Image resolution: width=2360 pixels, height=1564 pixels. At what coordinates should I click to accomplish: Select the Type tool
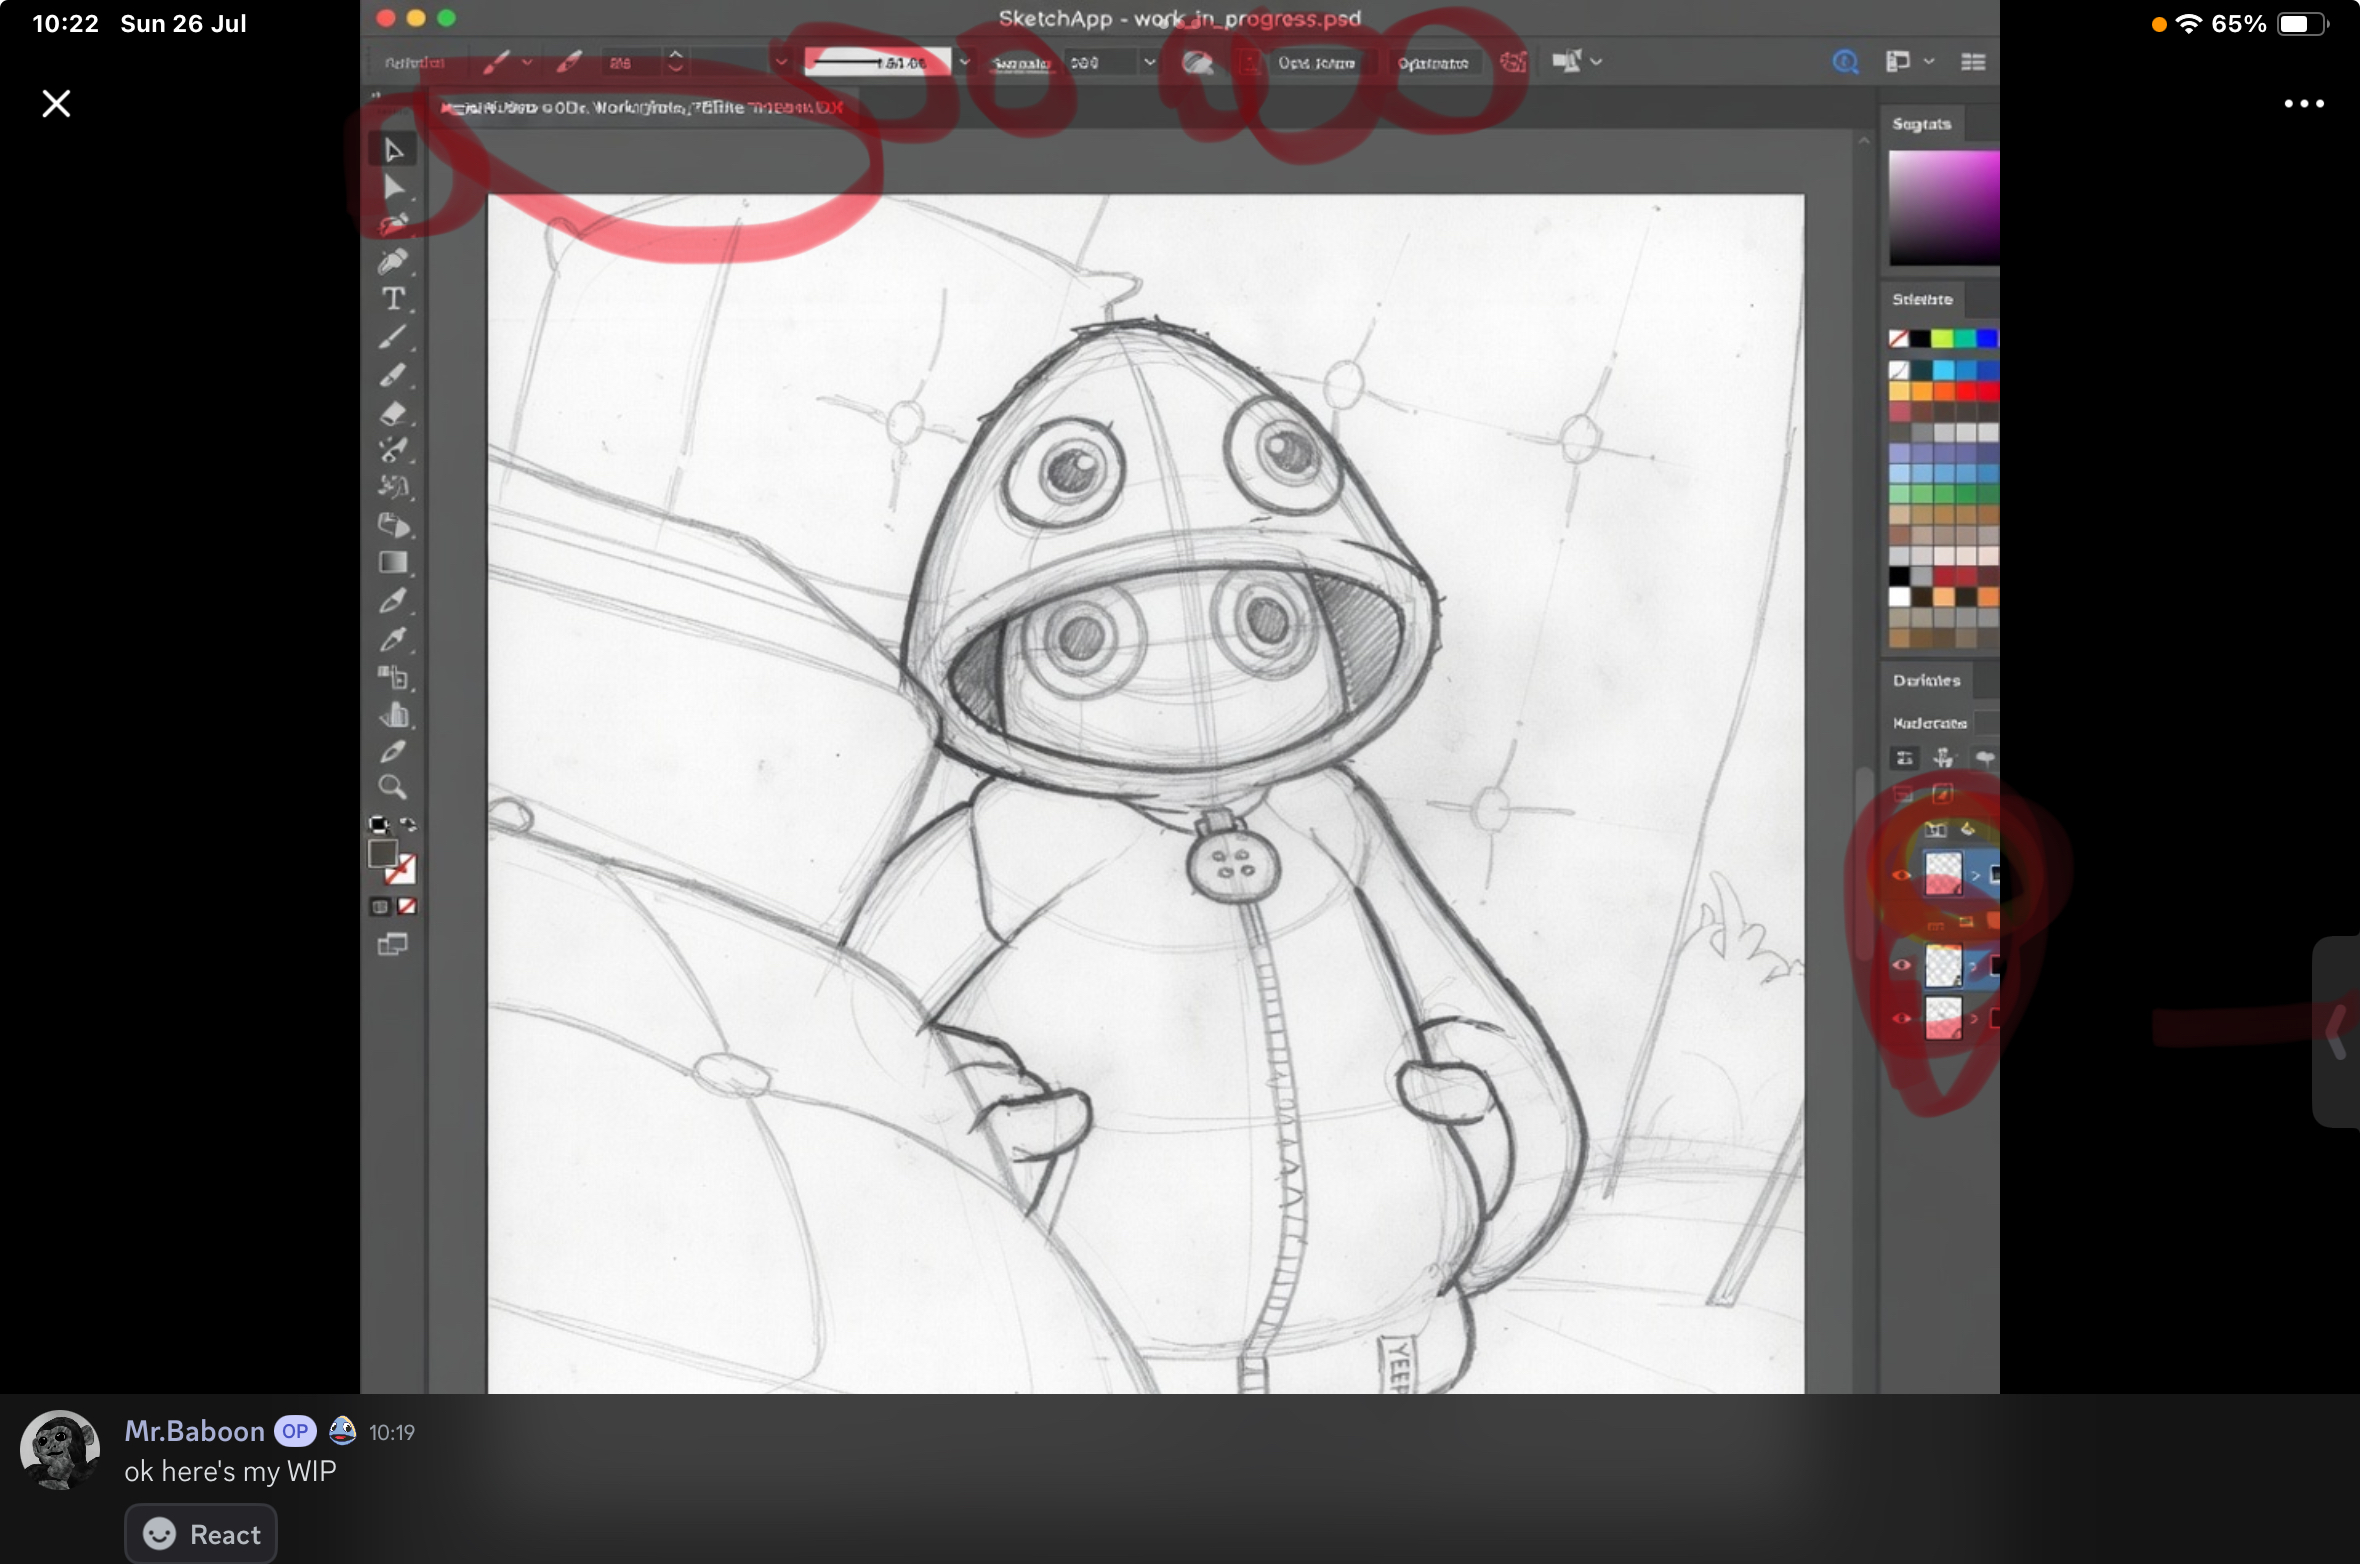[393, 299]
